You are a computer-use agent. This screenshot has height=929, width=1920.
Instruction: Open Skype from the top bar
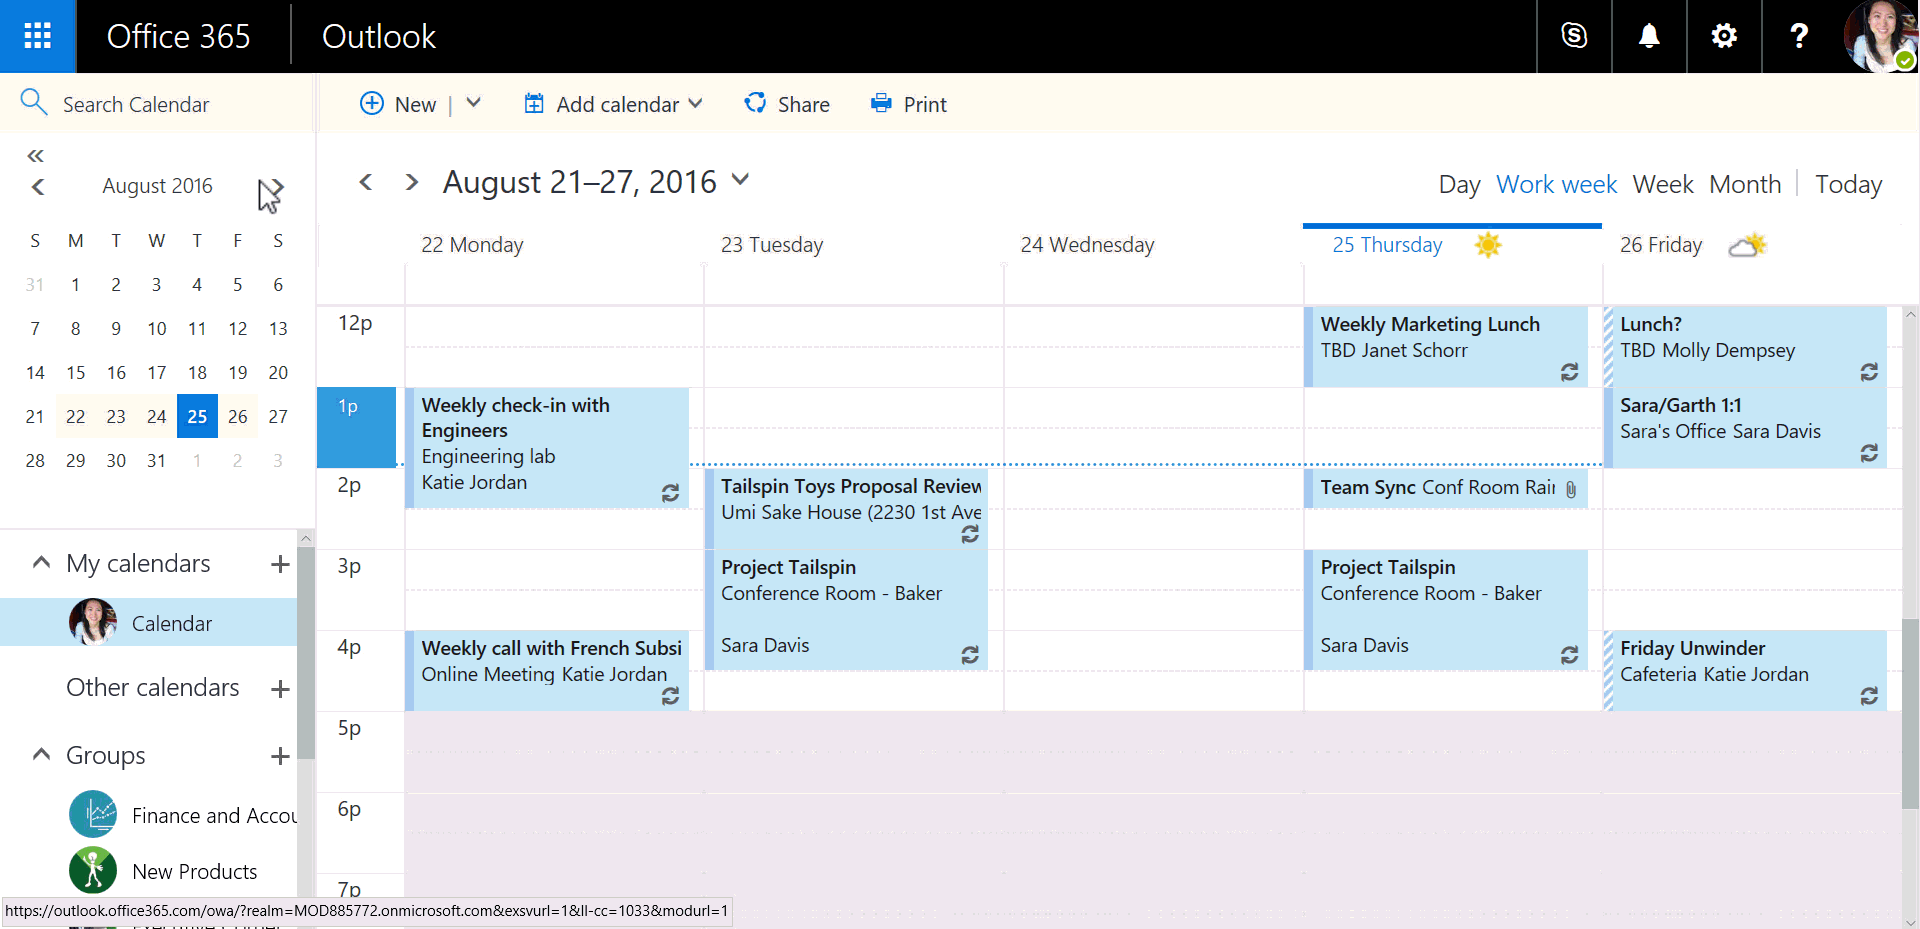click(1574, 36)
